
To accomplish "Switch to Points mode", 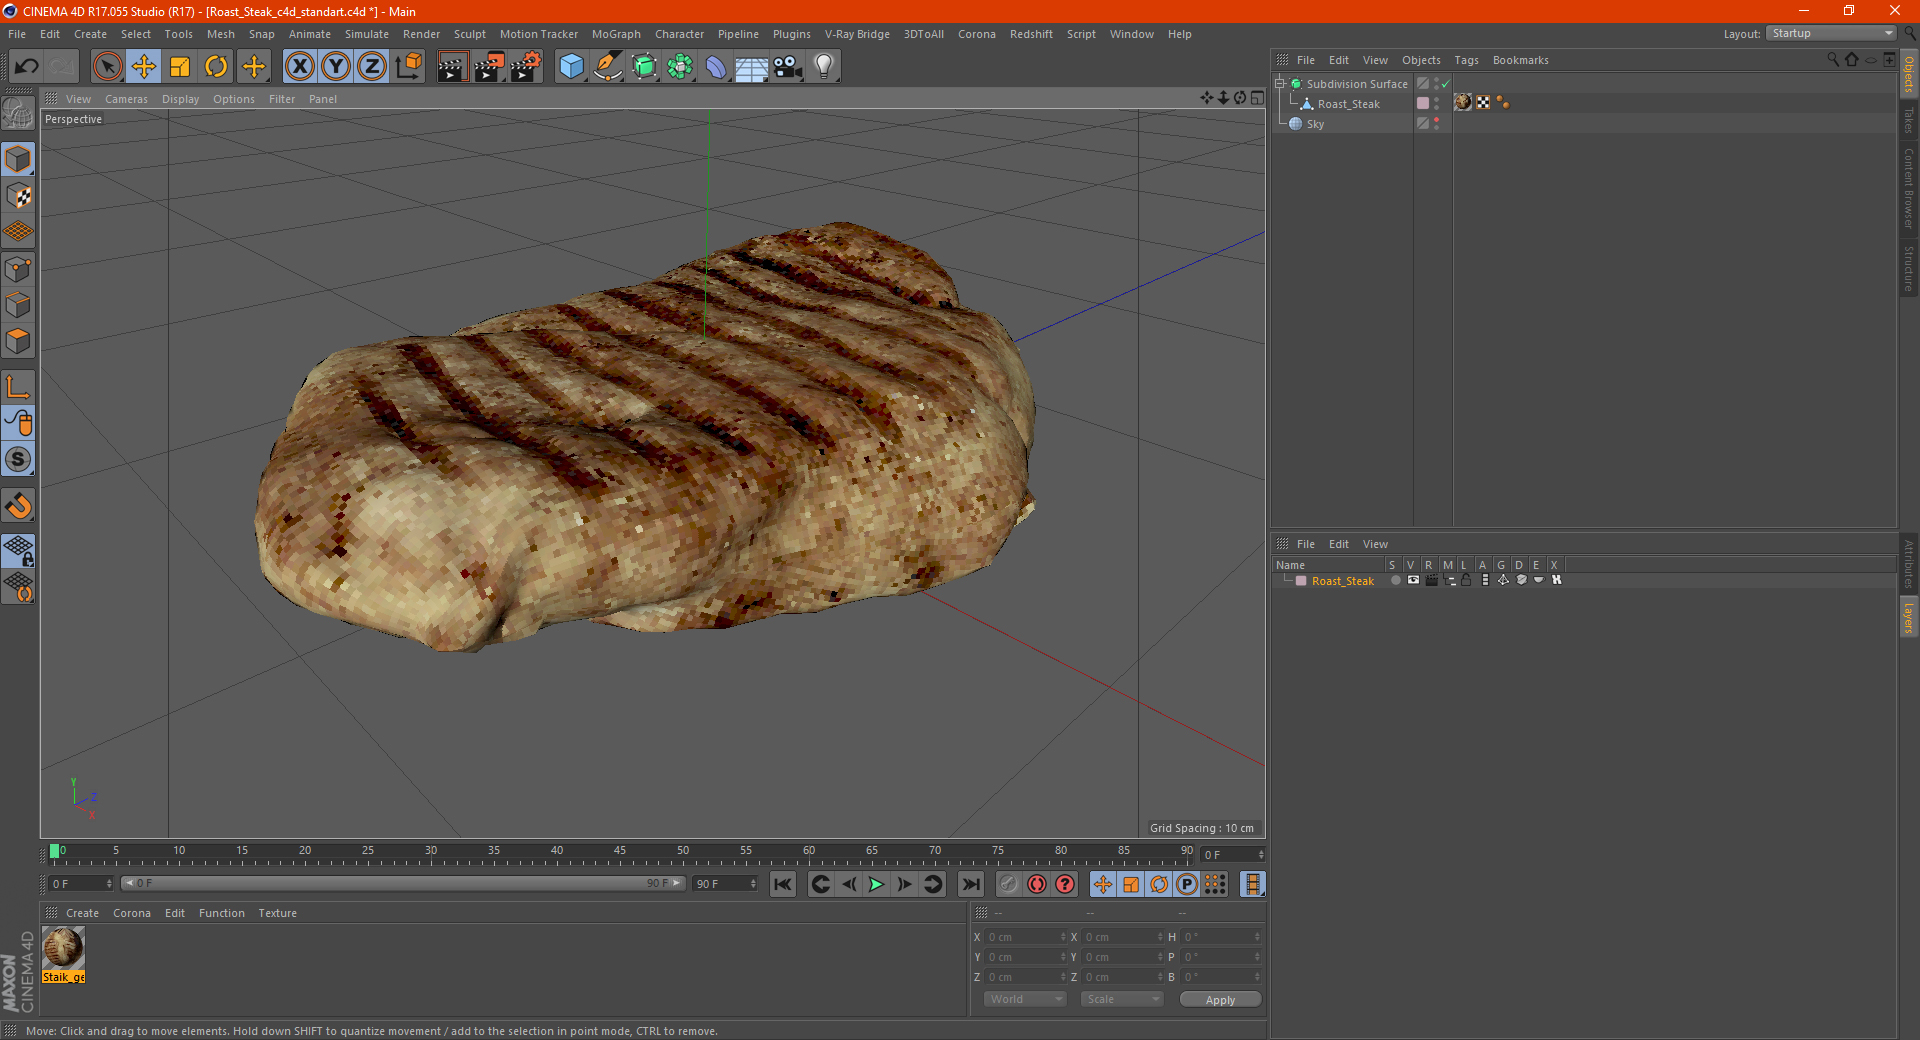I will [x=18, y=269].
